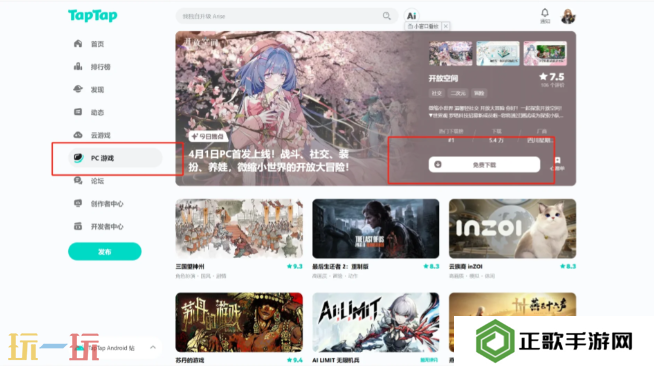
Task: Open the notification bell icon
Action: 545,13
